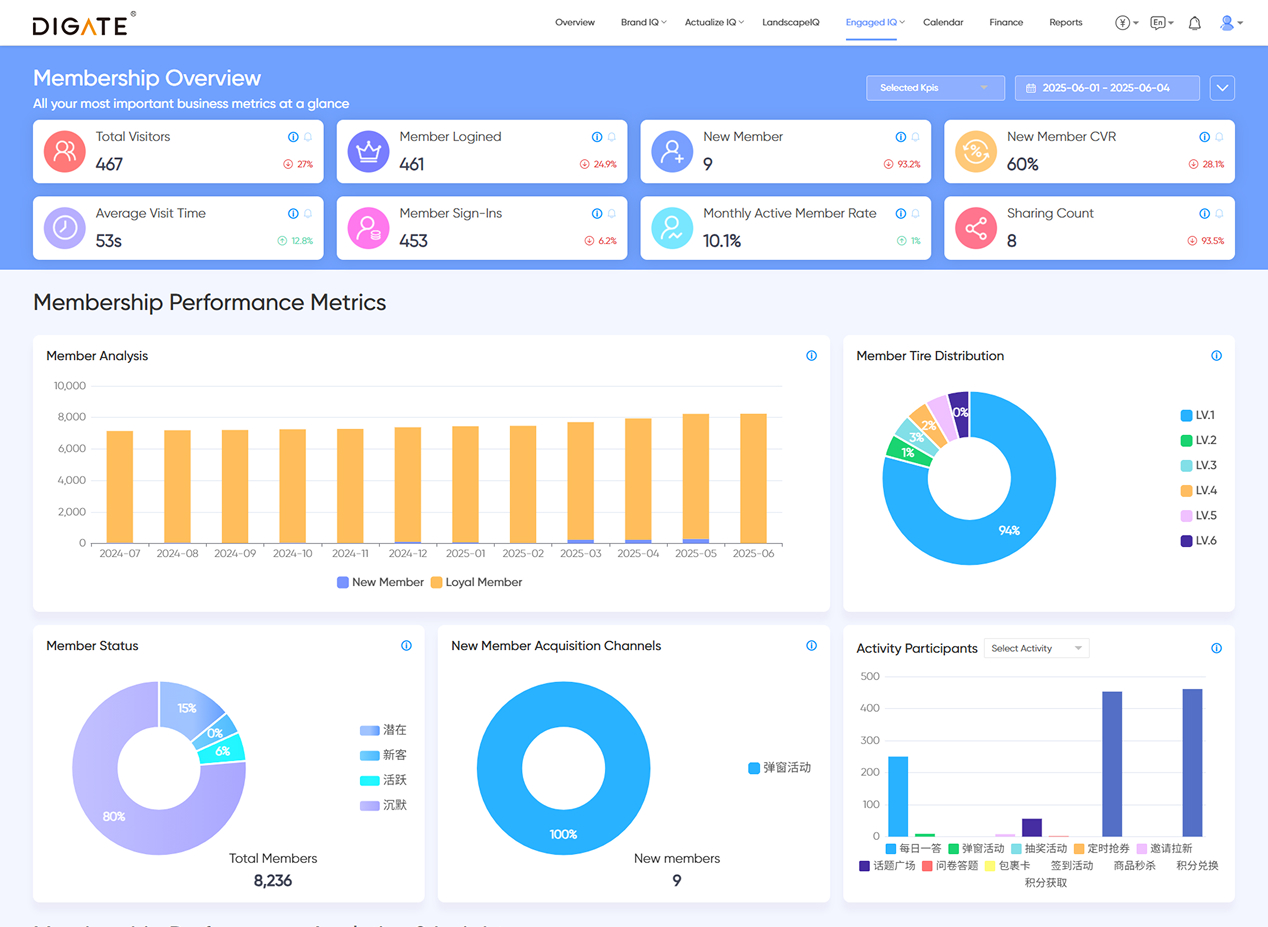Click the Total Visitors people icon

click(x=64, y=152)
